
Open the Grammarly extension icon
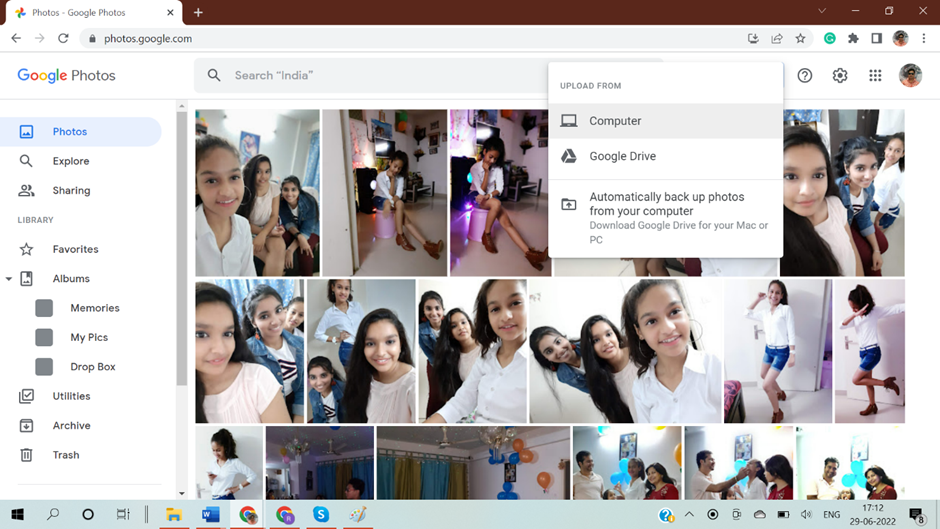830,38
